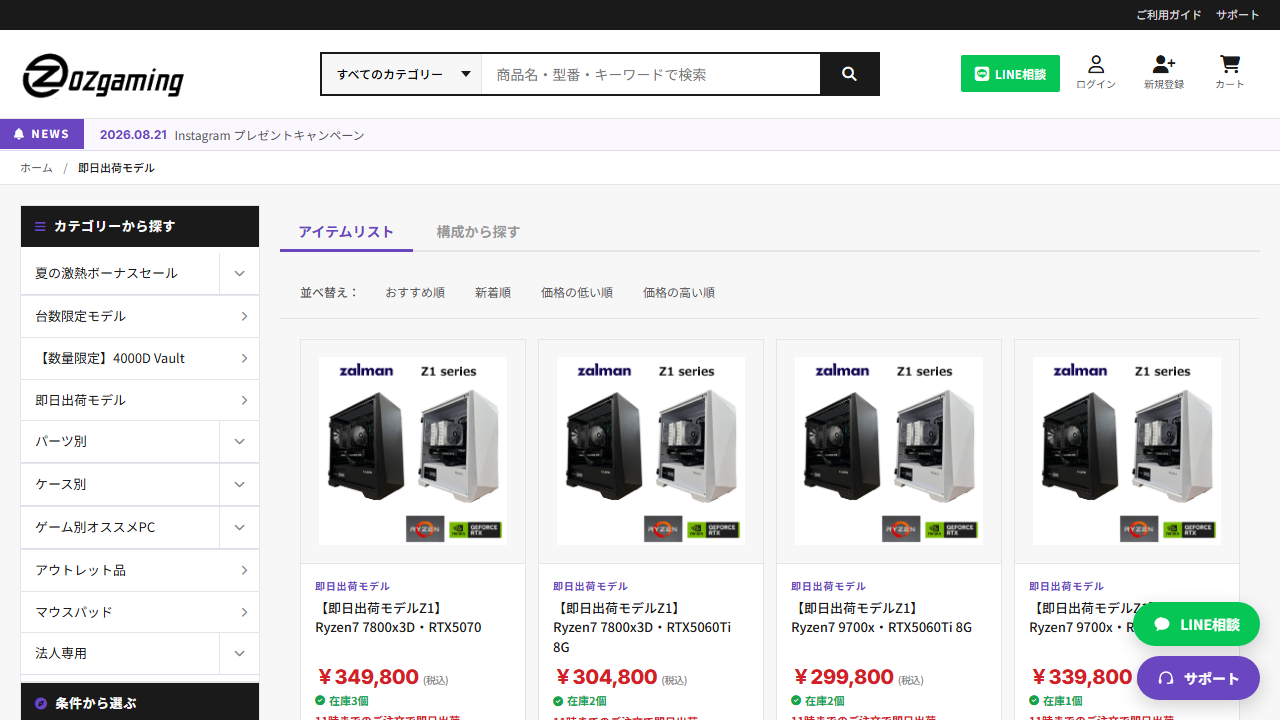Click the 条件から選ぶ header
This screenshot has height=720, width=1280.
tap(140, 702)
